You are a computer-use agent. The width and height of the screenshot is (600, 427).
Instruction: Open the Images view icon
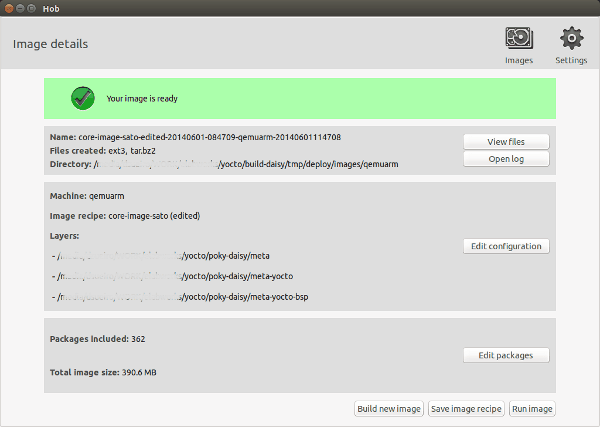tap(519, 40)
